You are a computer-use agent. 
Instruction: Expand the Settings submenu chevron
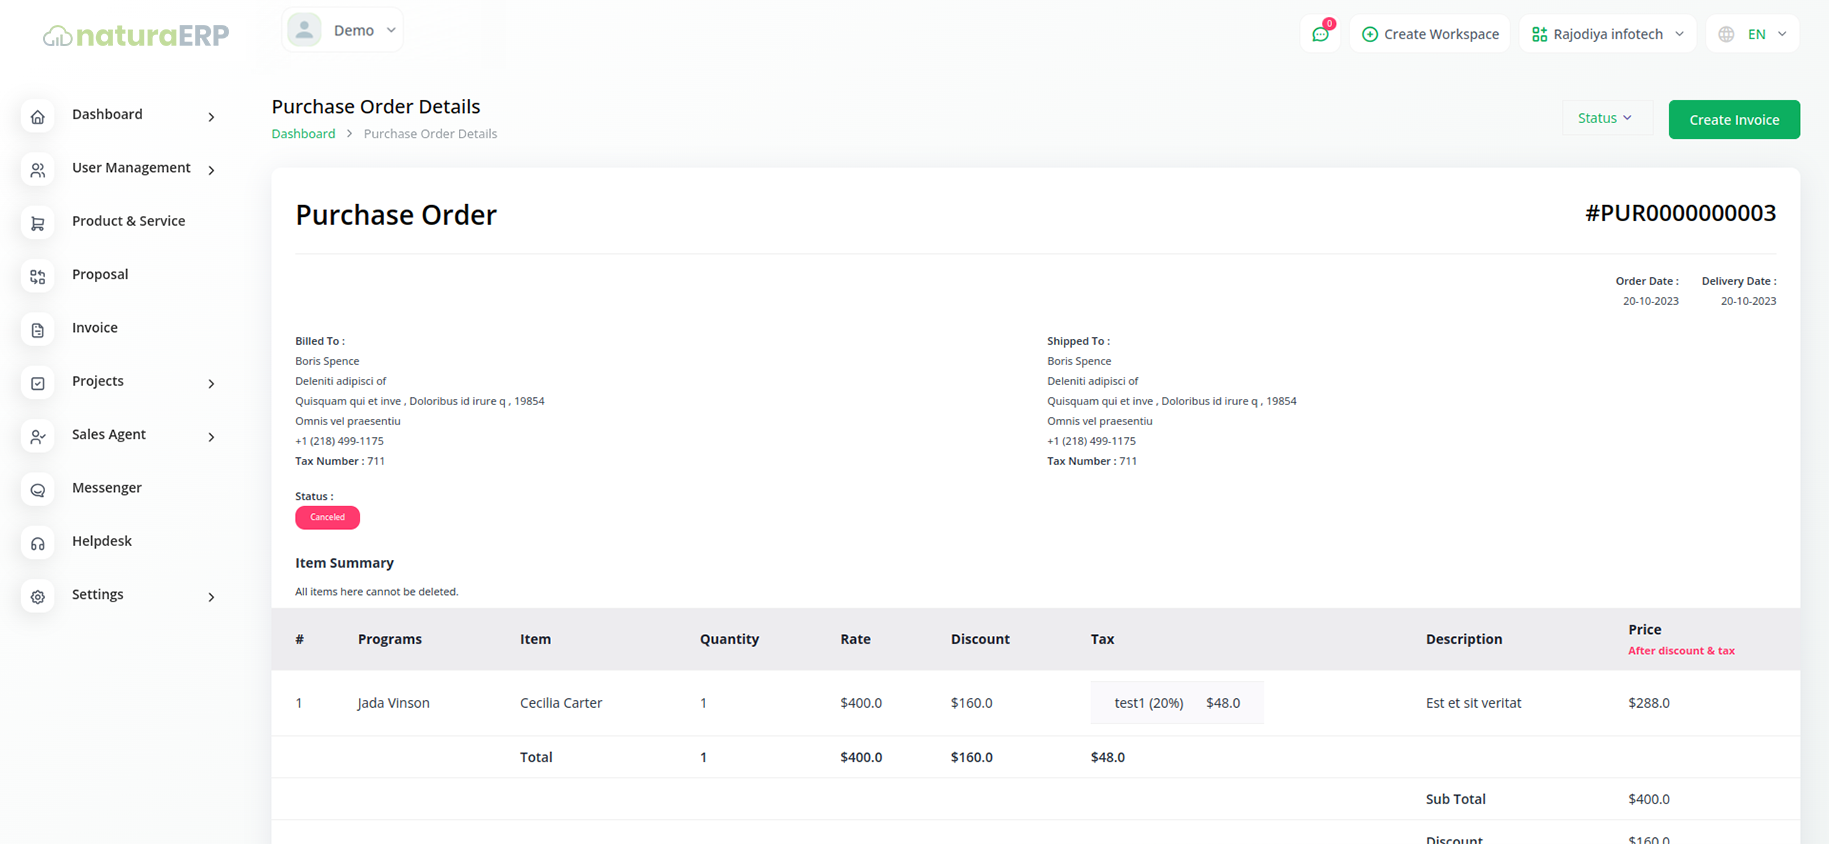[x=211, y=596]
